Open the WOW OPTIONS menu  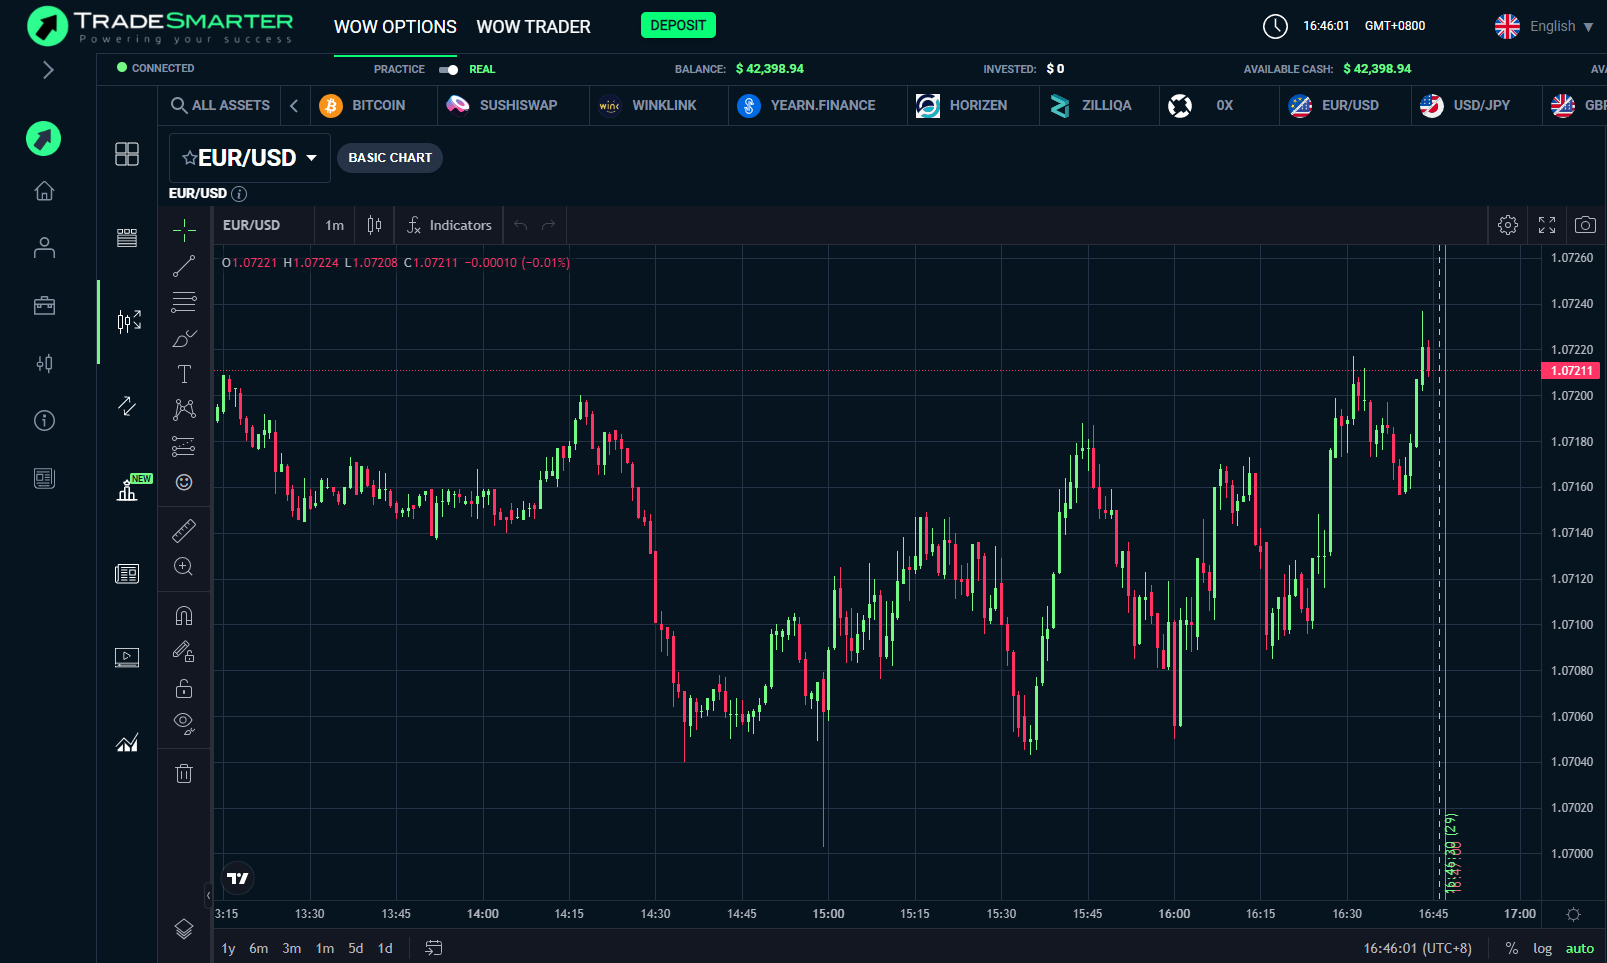pos(395,27)
